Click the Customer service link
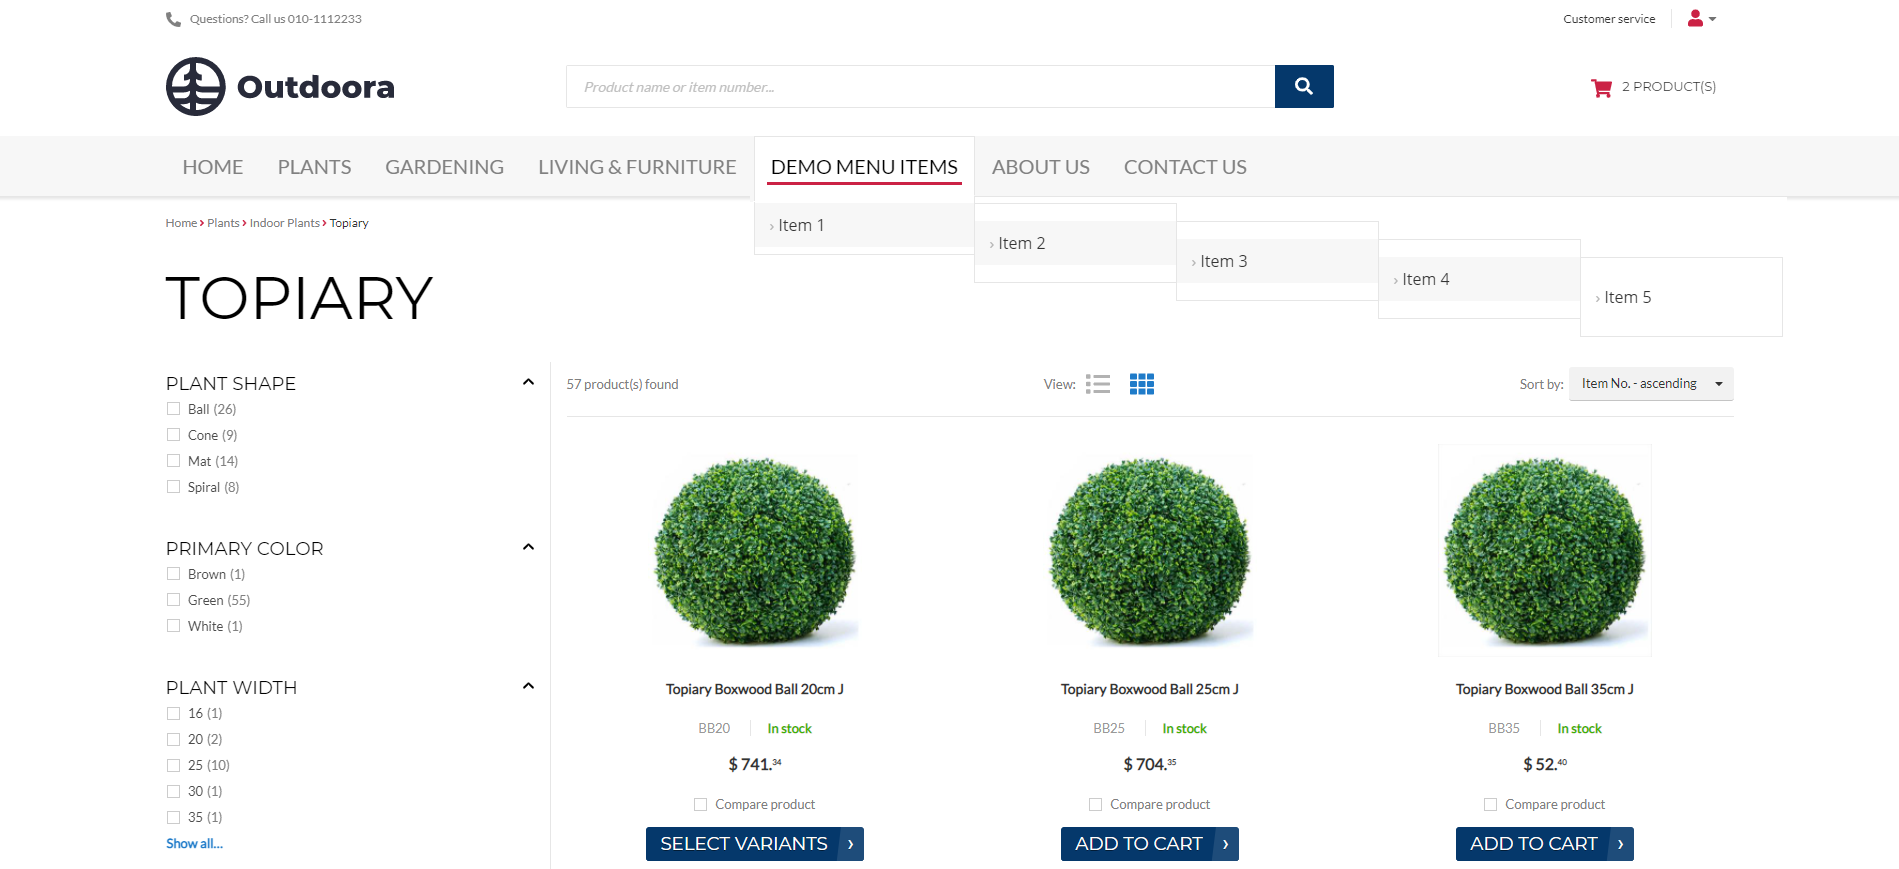Image resolution: width=1899 pixels, height=869 pixels. (1609, 19)
